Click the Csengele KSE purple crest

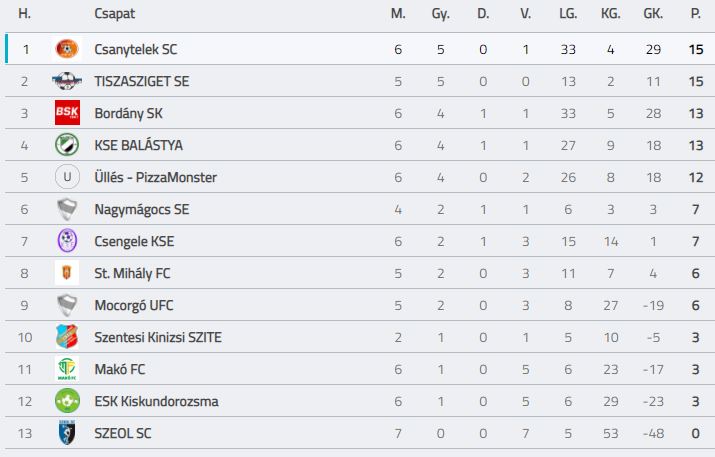point(67,241)
